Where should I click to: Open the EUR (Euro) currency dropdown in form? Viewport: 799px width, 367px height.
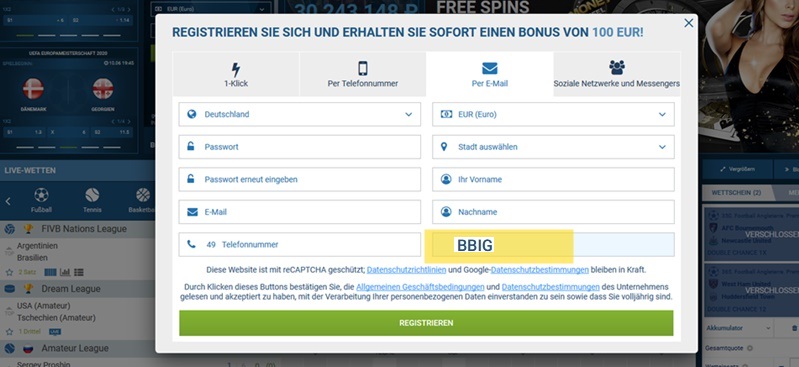[553, 114]
